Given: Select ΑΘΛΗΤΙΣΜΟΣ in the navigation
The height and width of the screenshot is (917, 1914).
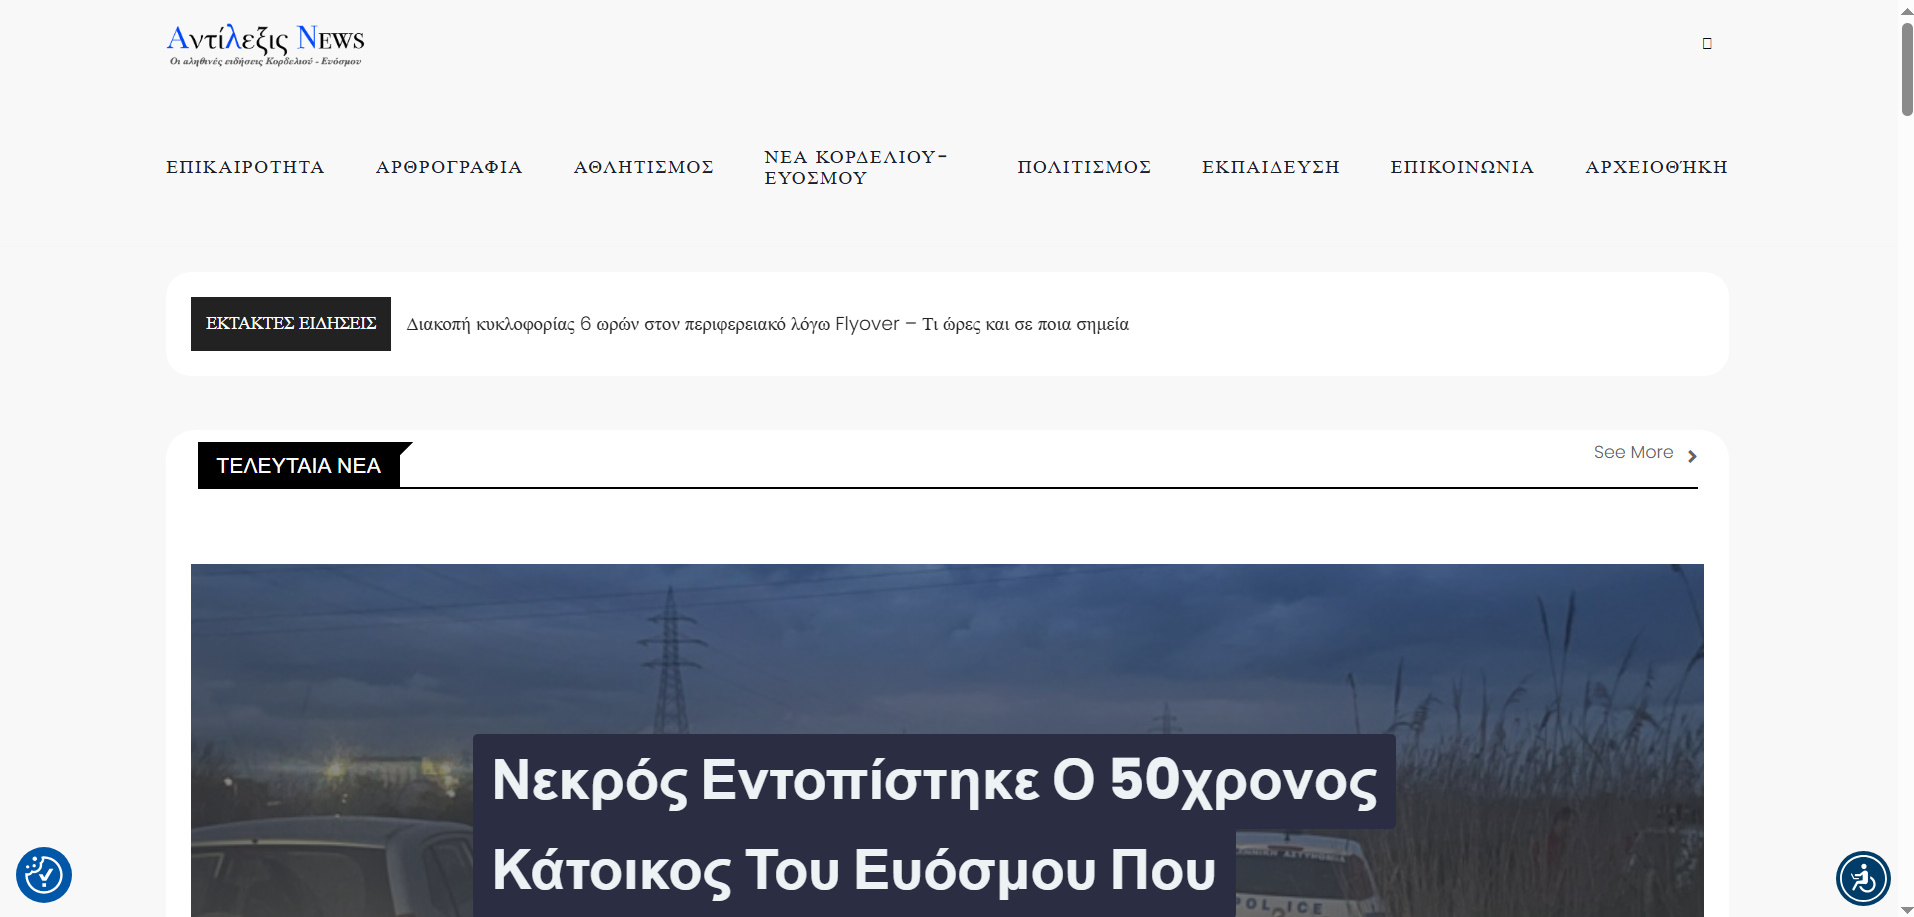Looking at the screenshot, I should point(643,167).
